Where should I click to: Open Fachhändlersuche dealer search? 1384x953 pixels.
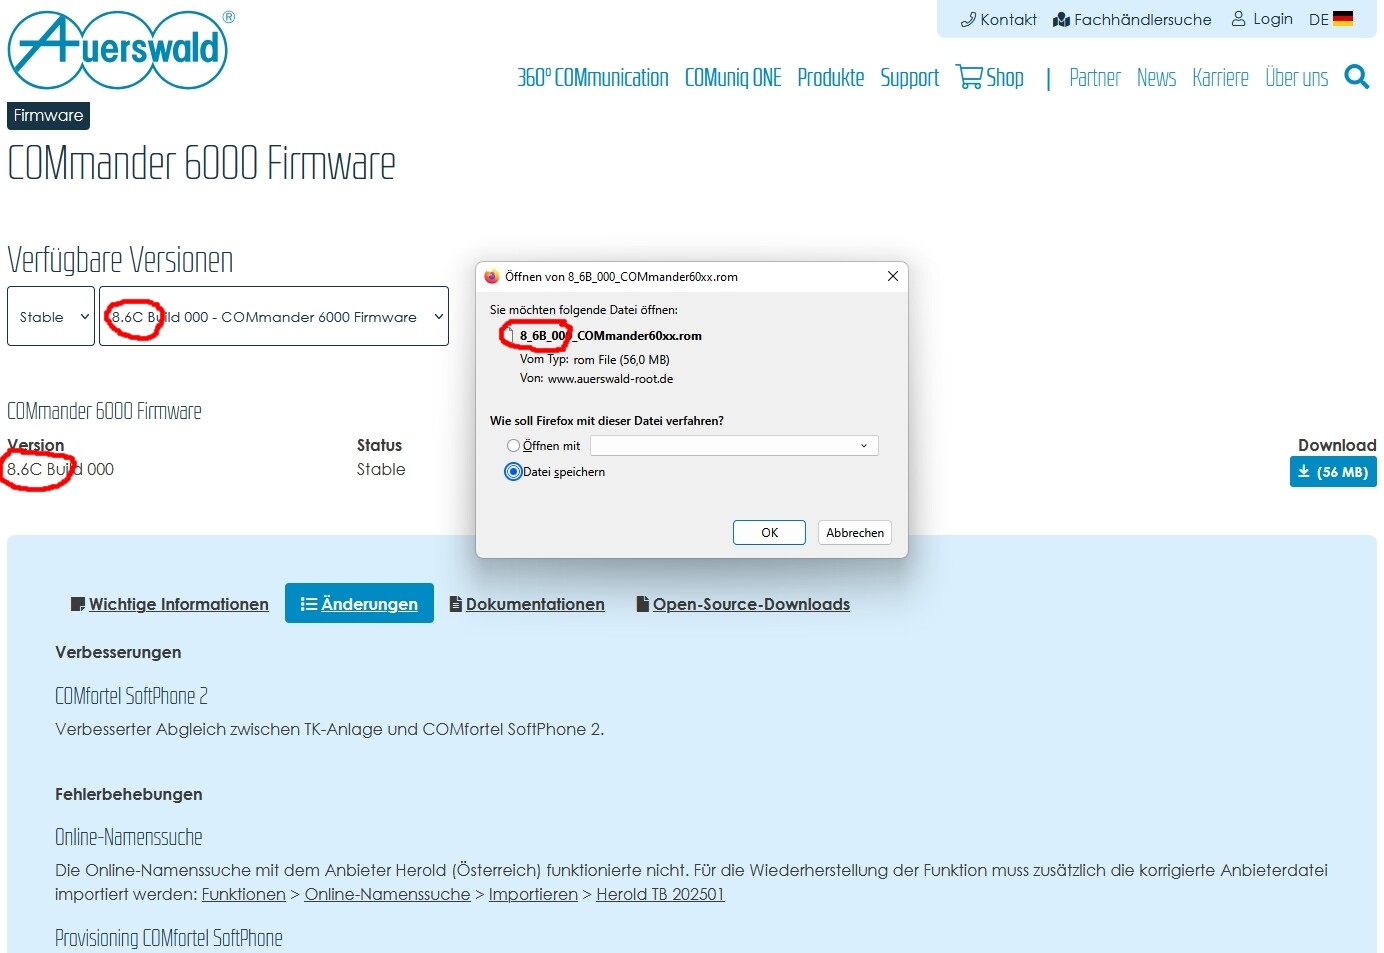1132,19
